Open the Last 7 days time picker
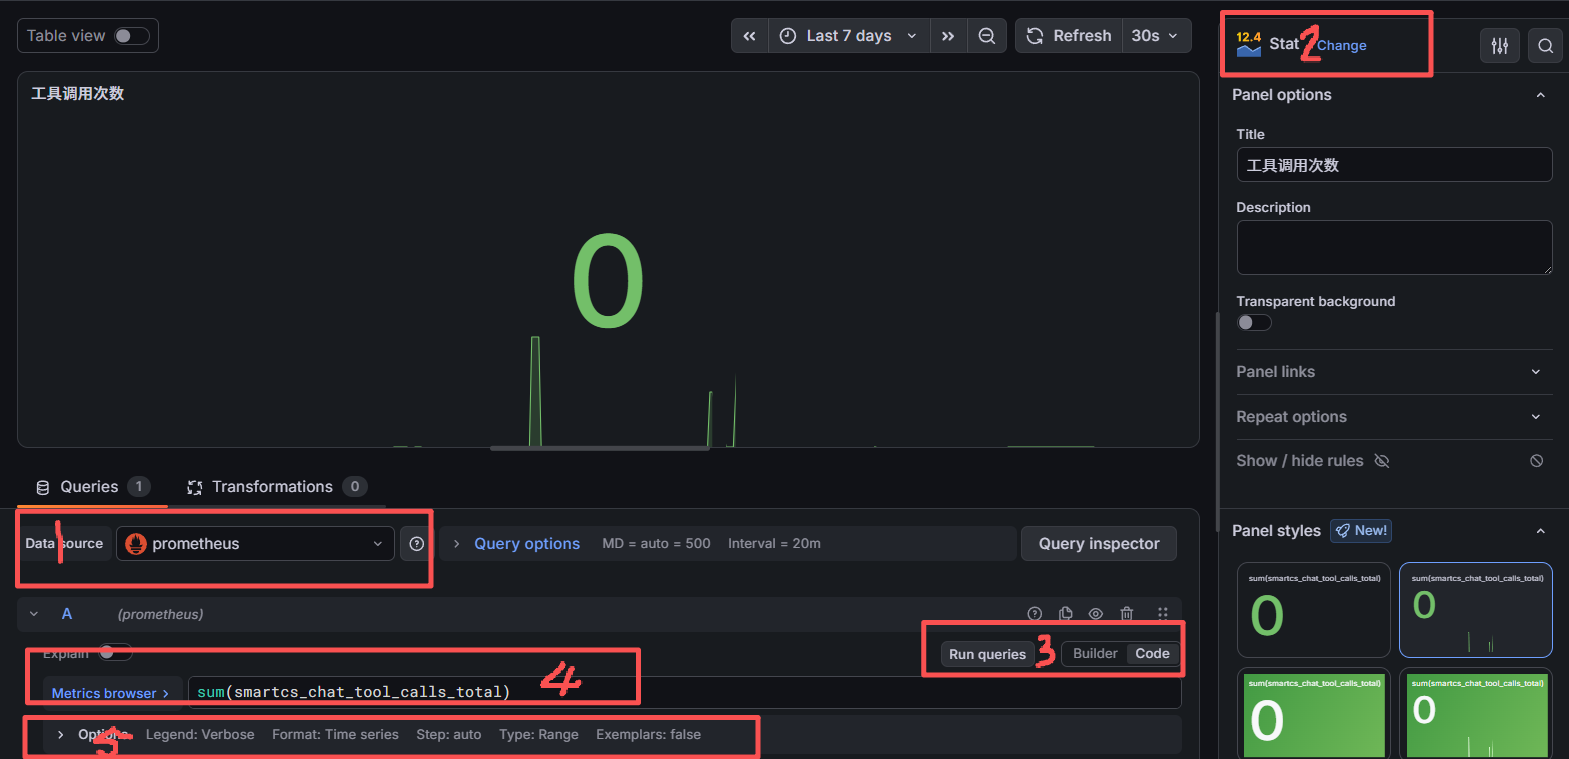 [x=849, y=36]
